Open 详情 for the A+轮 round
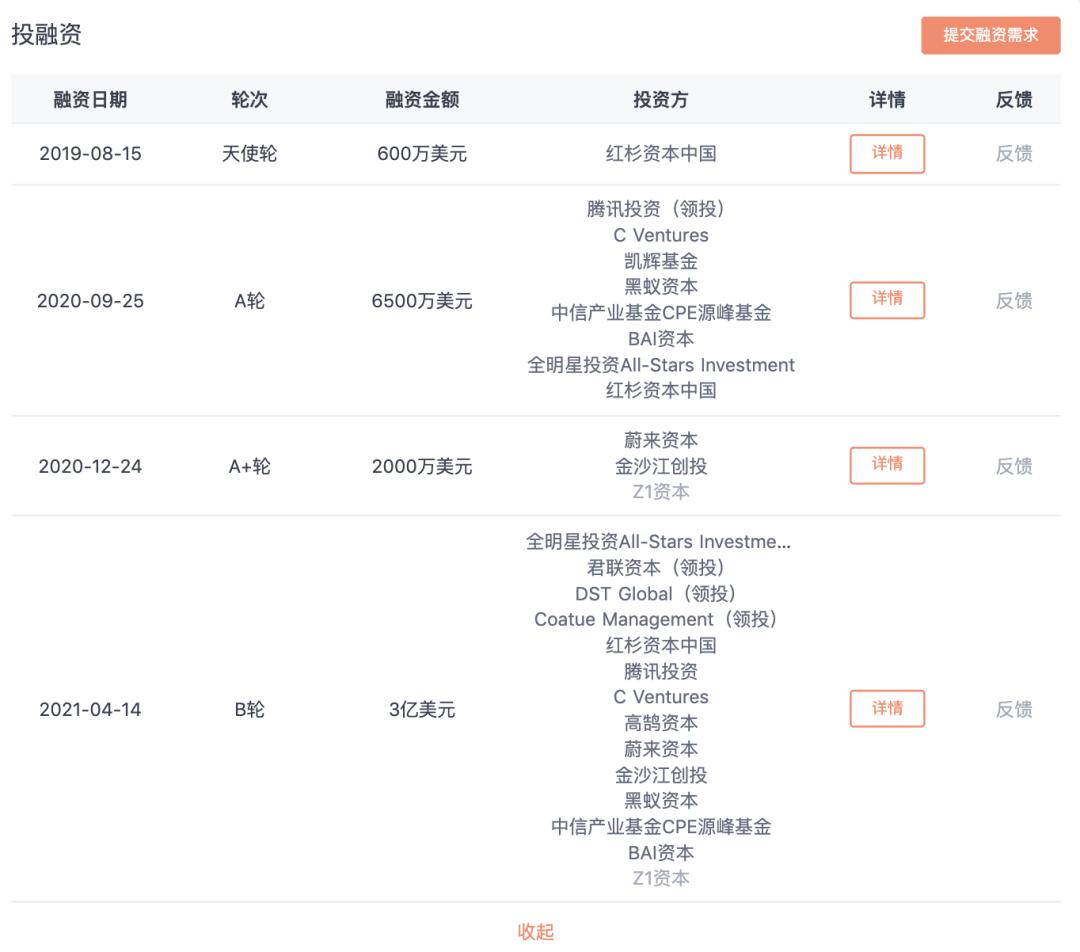Viewport: 1080px width, 952px height. 887,465
